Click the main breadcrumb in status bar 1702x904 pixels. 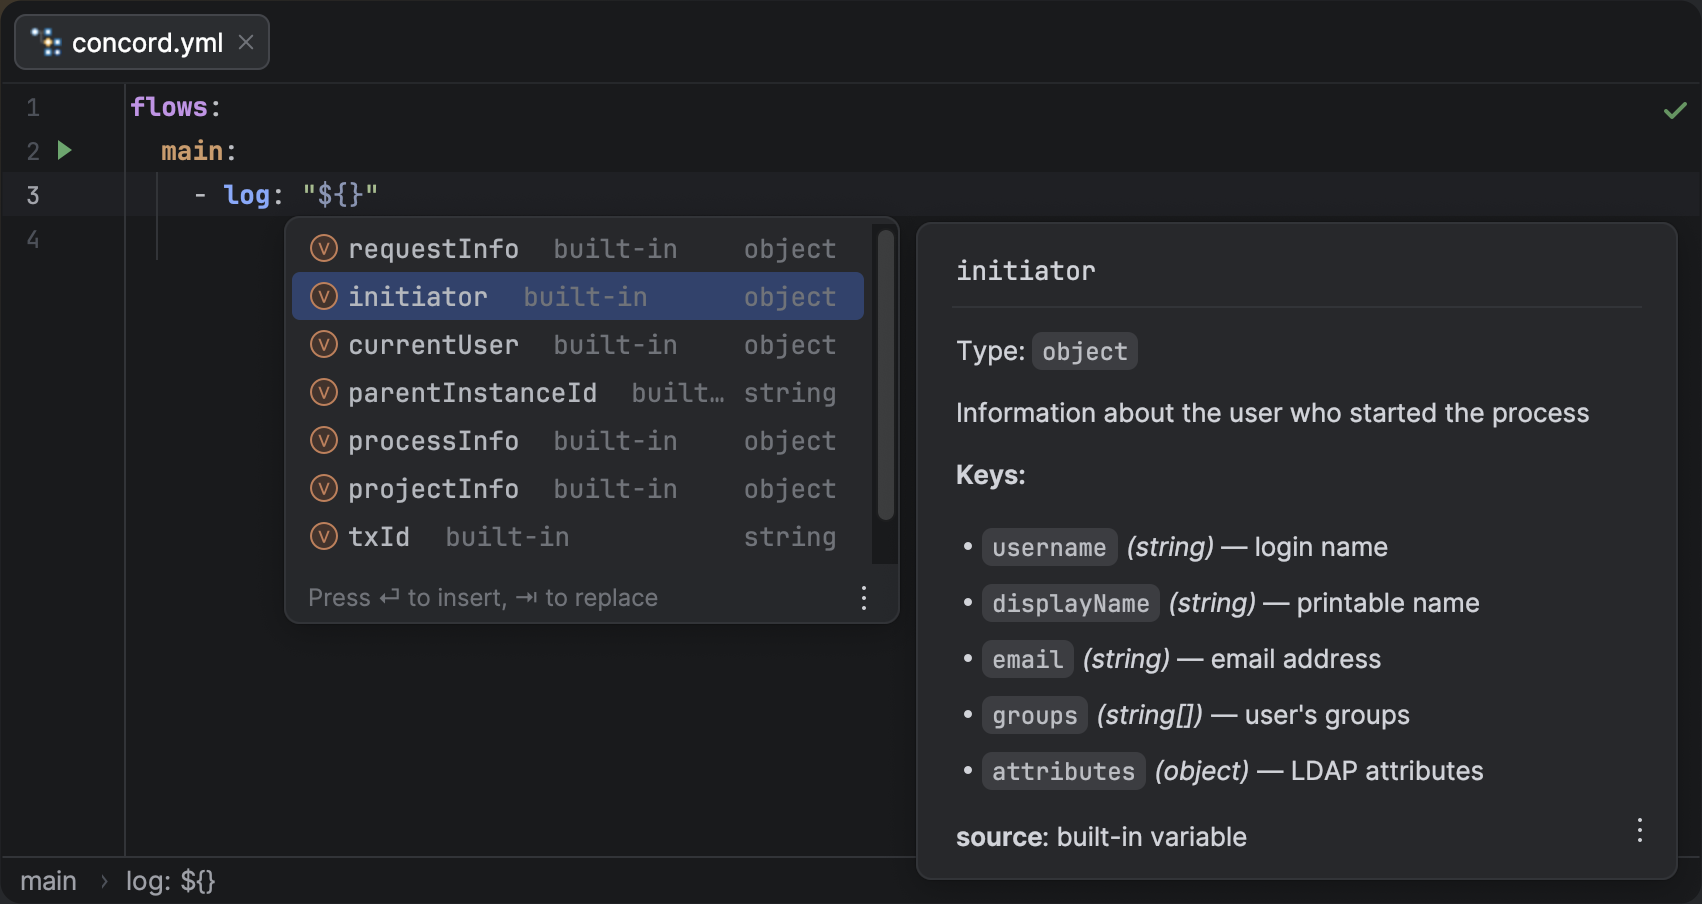point(48,881)
